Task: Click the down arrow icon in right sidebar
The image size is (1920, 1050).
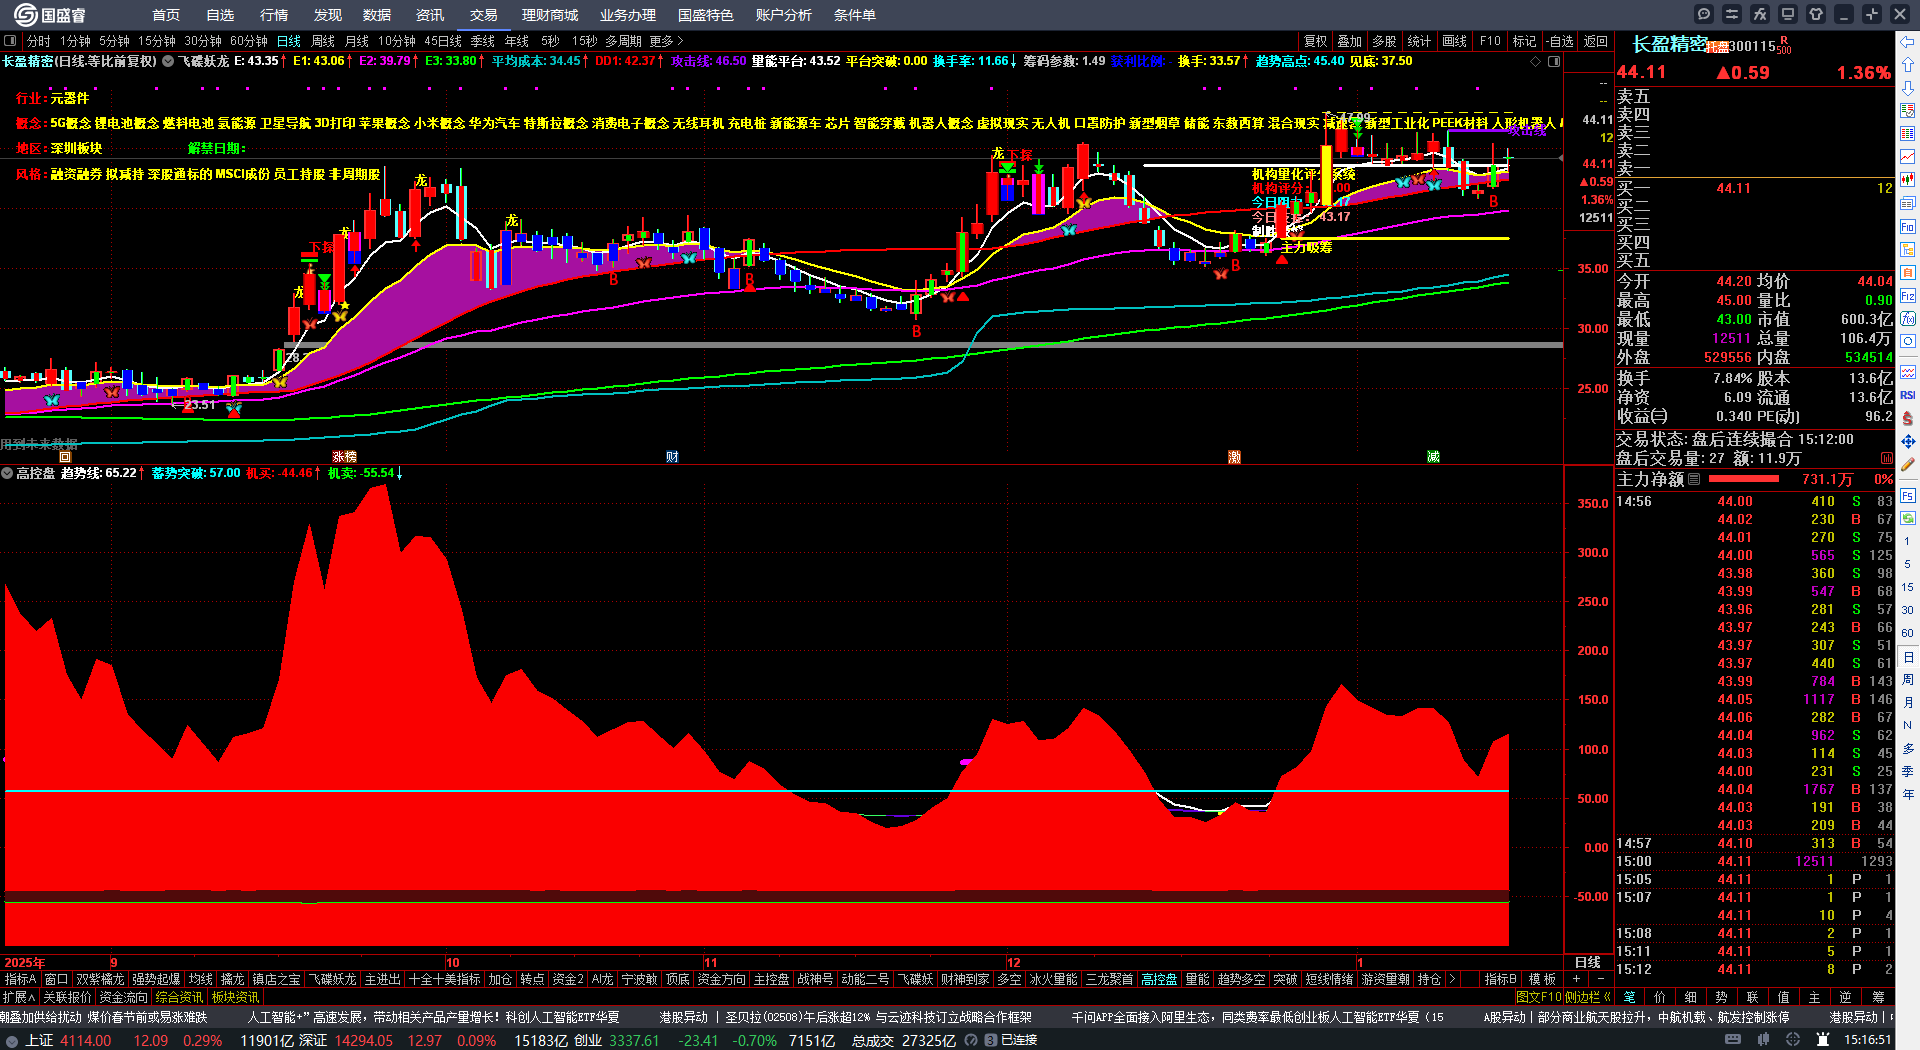Action: click(1908, 88)
